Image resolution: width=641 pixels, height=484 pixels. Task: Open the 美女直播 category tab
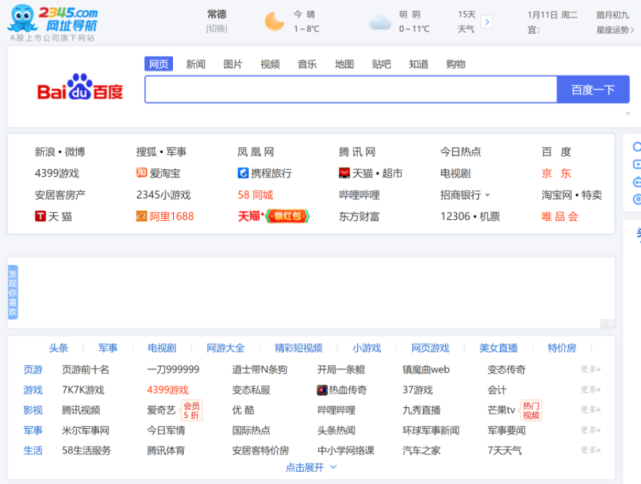click(x=498, y=348)
